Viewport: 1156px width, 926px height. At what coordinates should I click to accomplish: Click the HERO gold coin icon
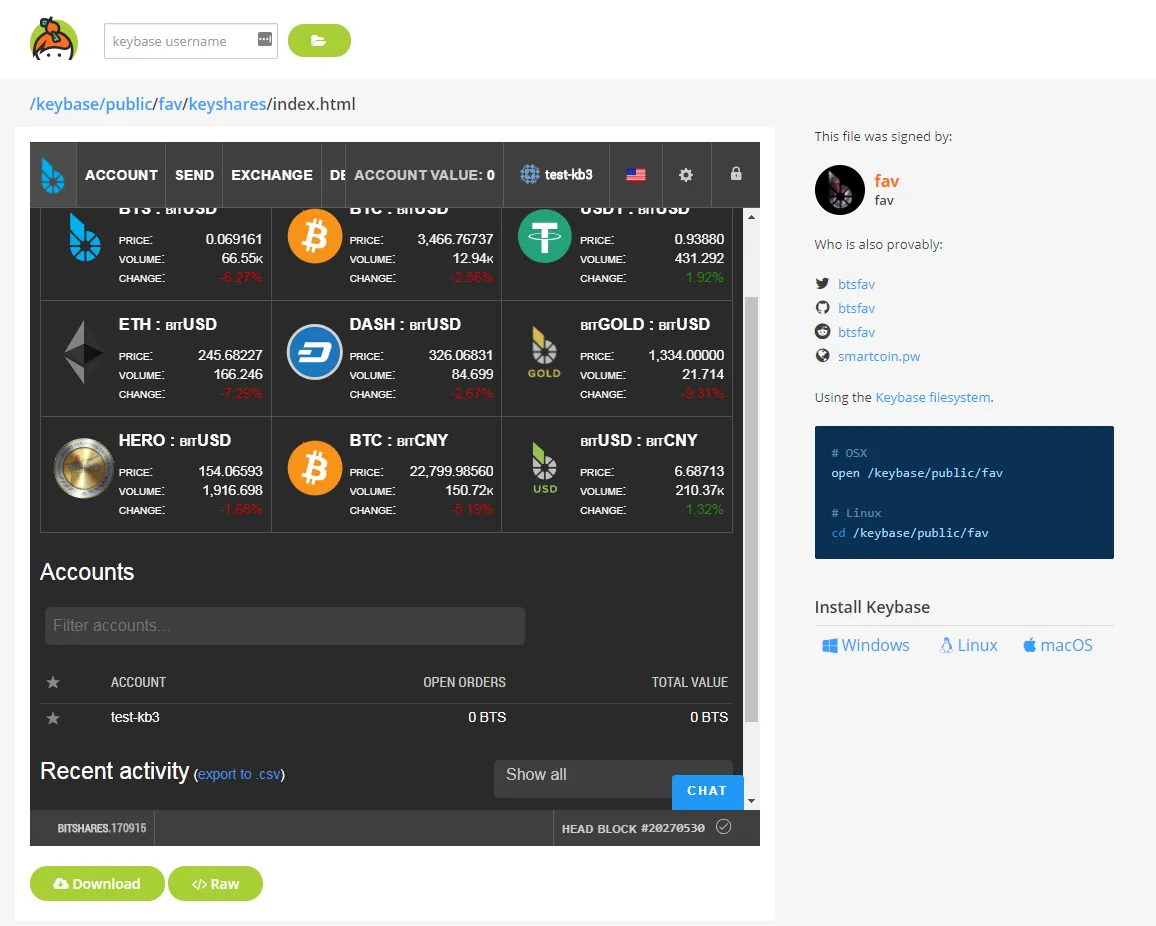tap(83, 468)
